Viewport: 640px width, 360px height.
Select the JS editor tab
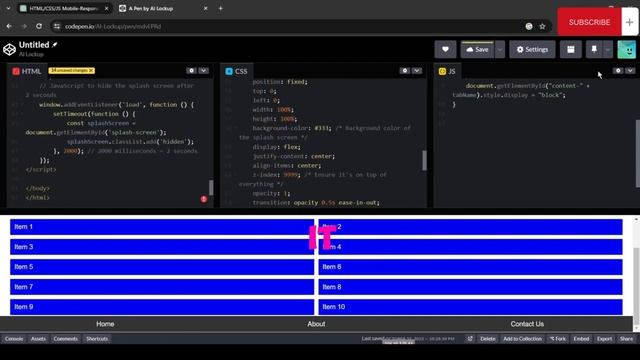tap(447, 71)
